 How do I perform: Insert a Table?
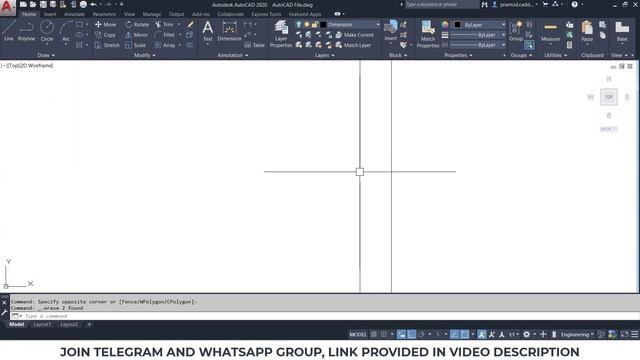click(254, 45)
